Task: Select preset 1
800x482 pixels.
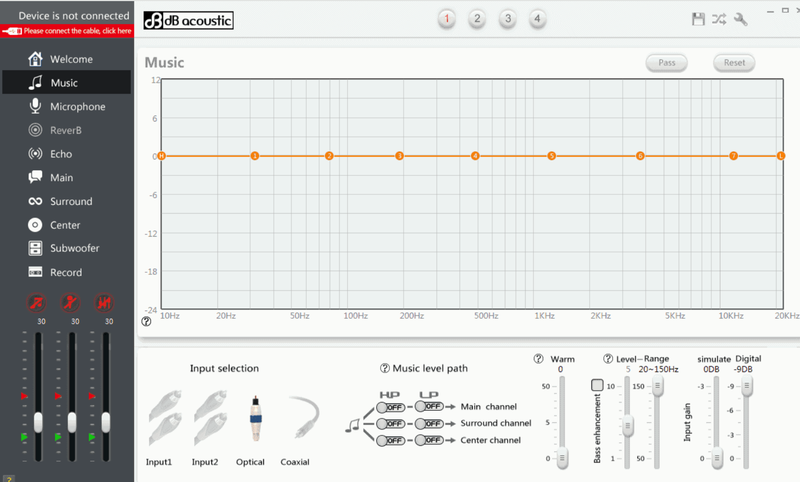Action: tap(446, 19)
